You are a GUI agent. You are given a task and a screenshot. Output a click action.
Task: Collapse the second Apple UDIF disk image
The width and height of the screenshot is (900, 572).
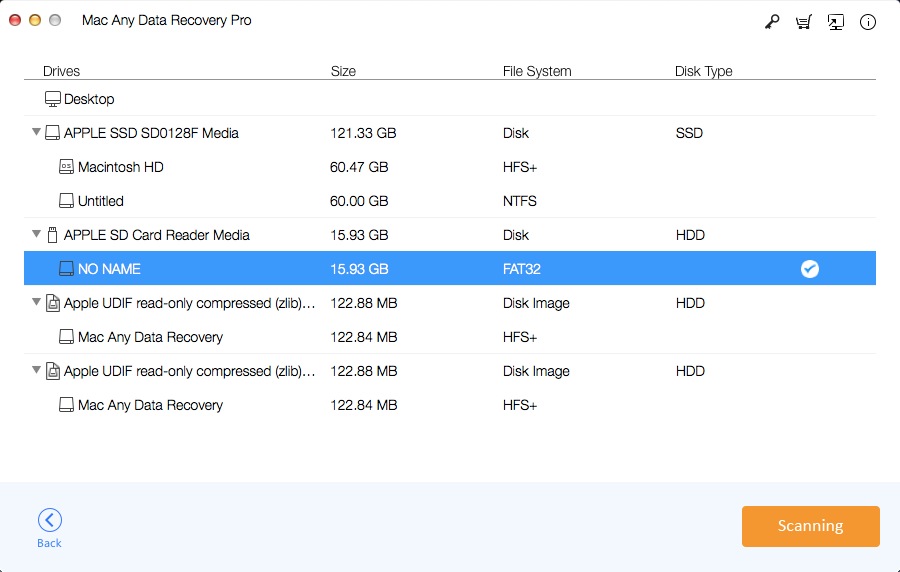point(37,371)
